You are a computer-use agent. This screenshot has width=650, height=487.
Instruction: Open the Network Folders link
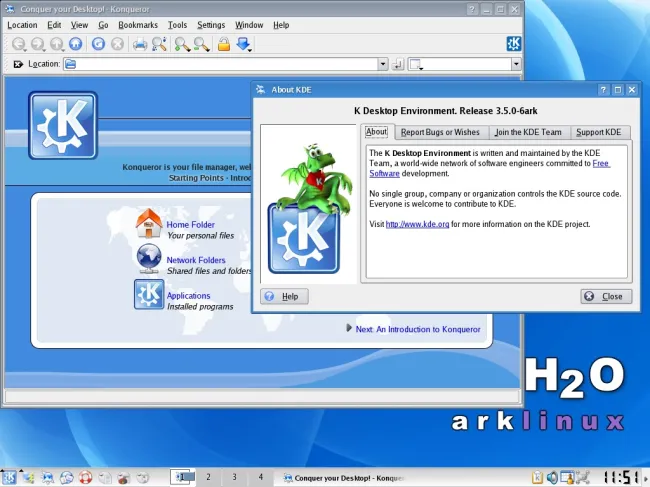(x=196, y=260)
